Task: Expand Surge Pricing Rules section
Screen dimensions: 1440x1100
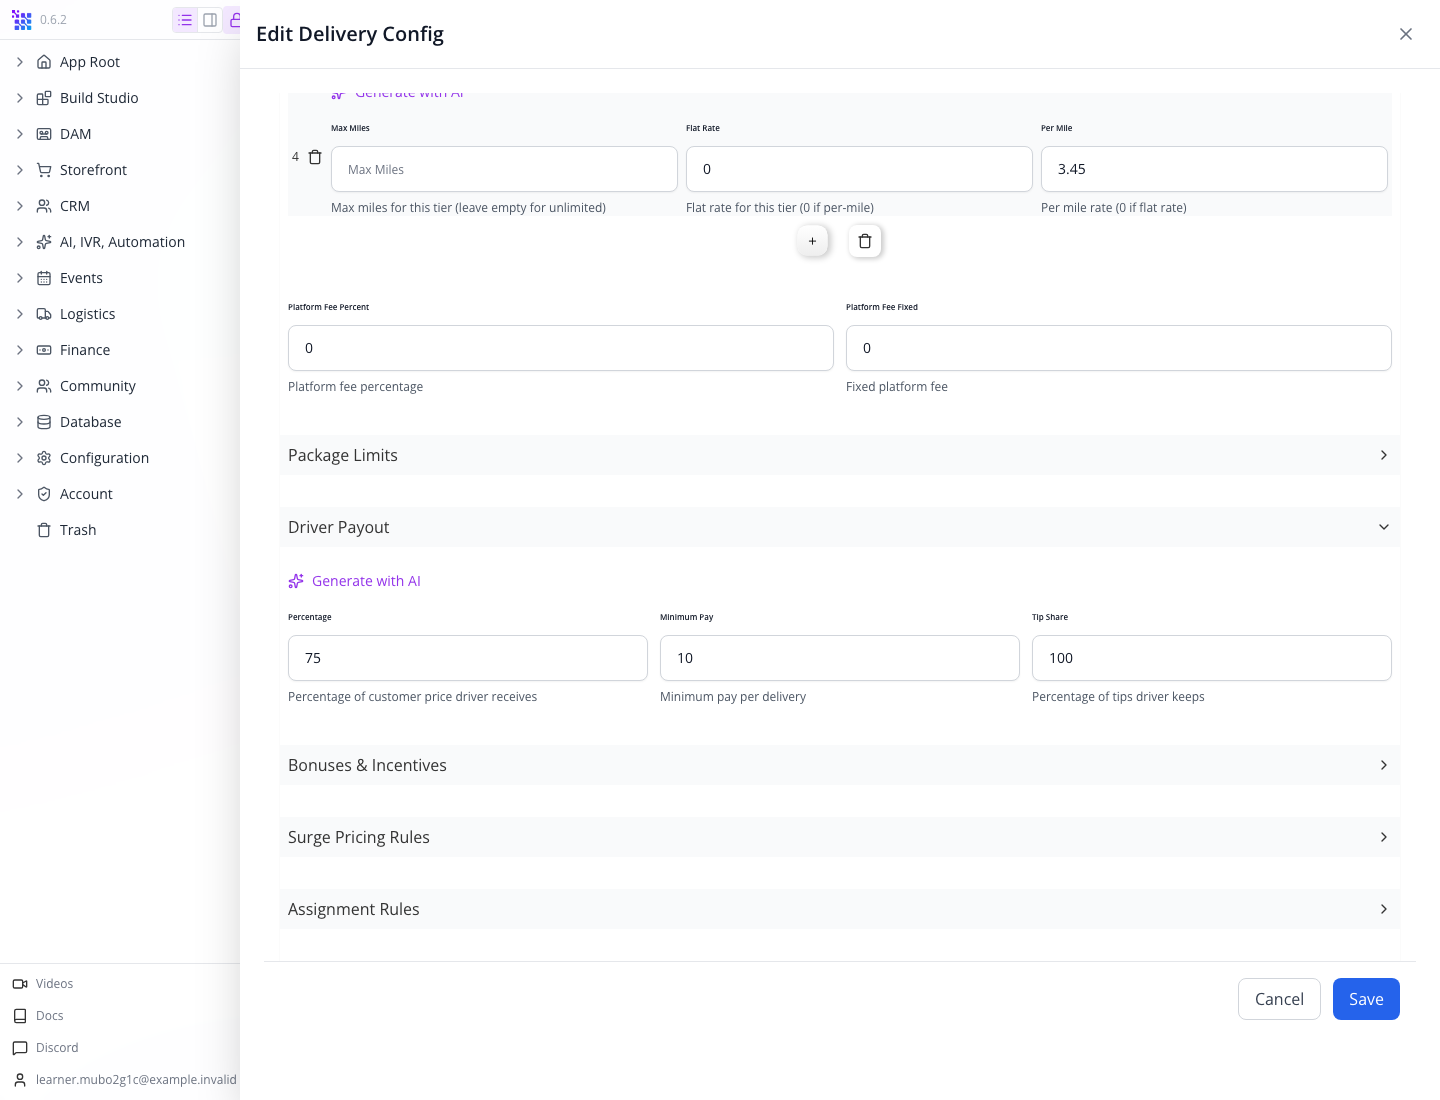Action: coord(840,837)
